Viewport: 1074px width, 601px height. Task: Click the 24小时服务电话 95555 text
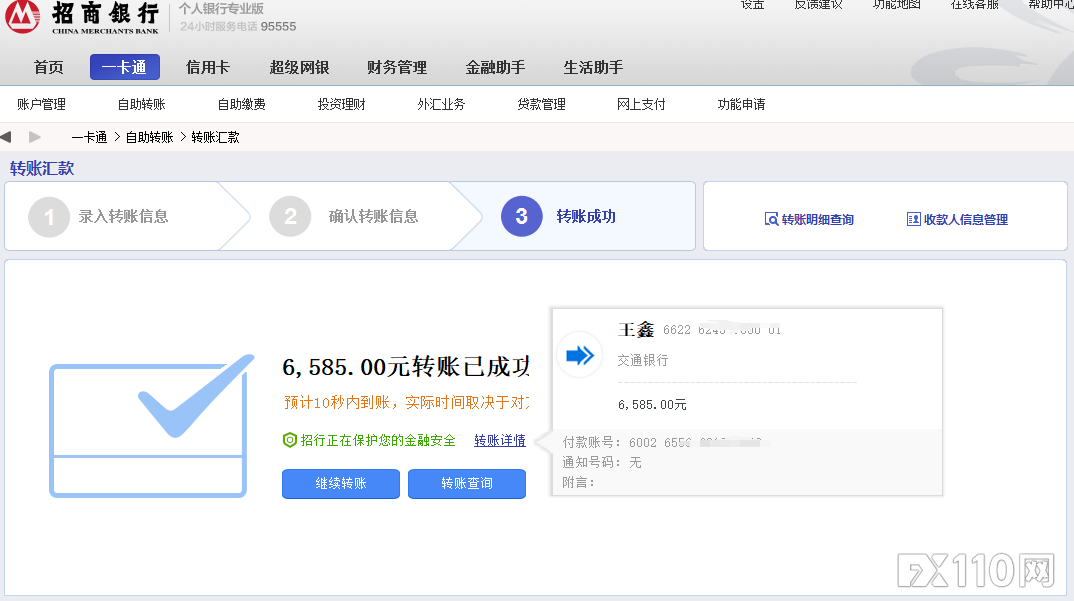238,26
